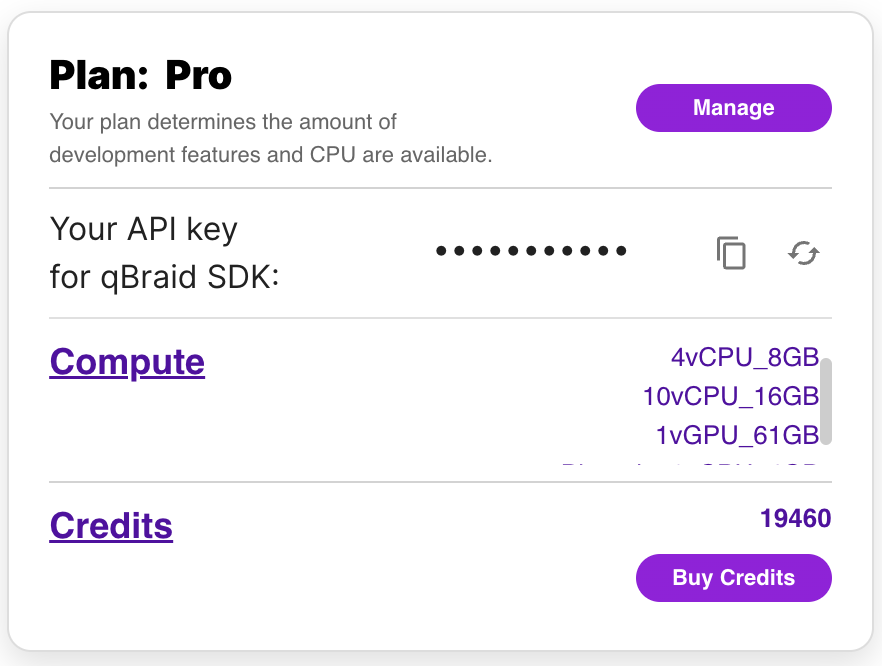Regenerate the API key with refresh icon
The width and height of the screenshot is (882, 666).
(803, 254)
